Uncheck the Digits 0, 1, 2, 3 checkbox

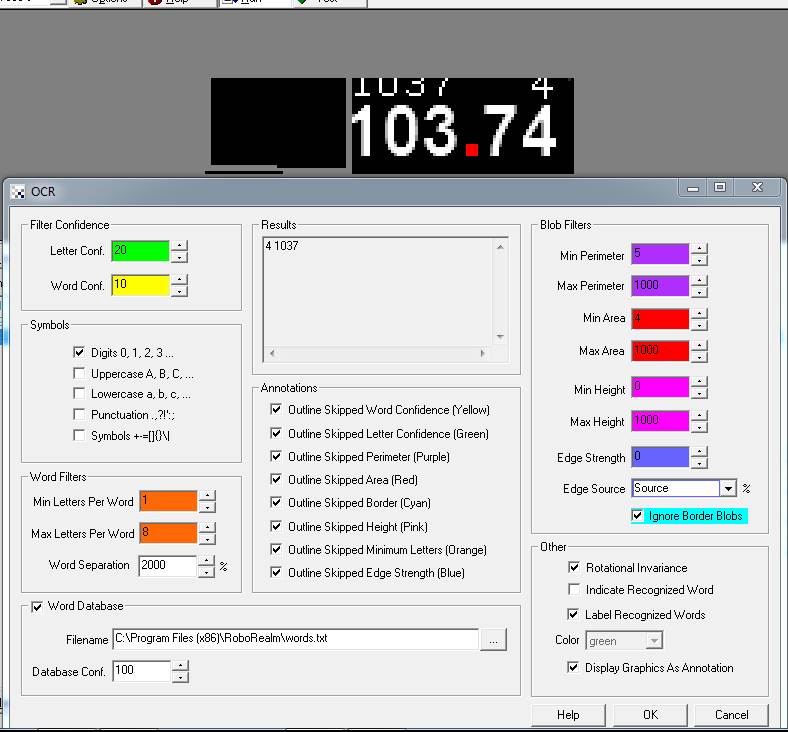coord(80,353)
